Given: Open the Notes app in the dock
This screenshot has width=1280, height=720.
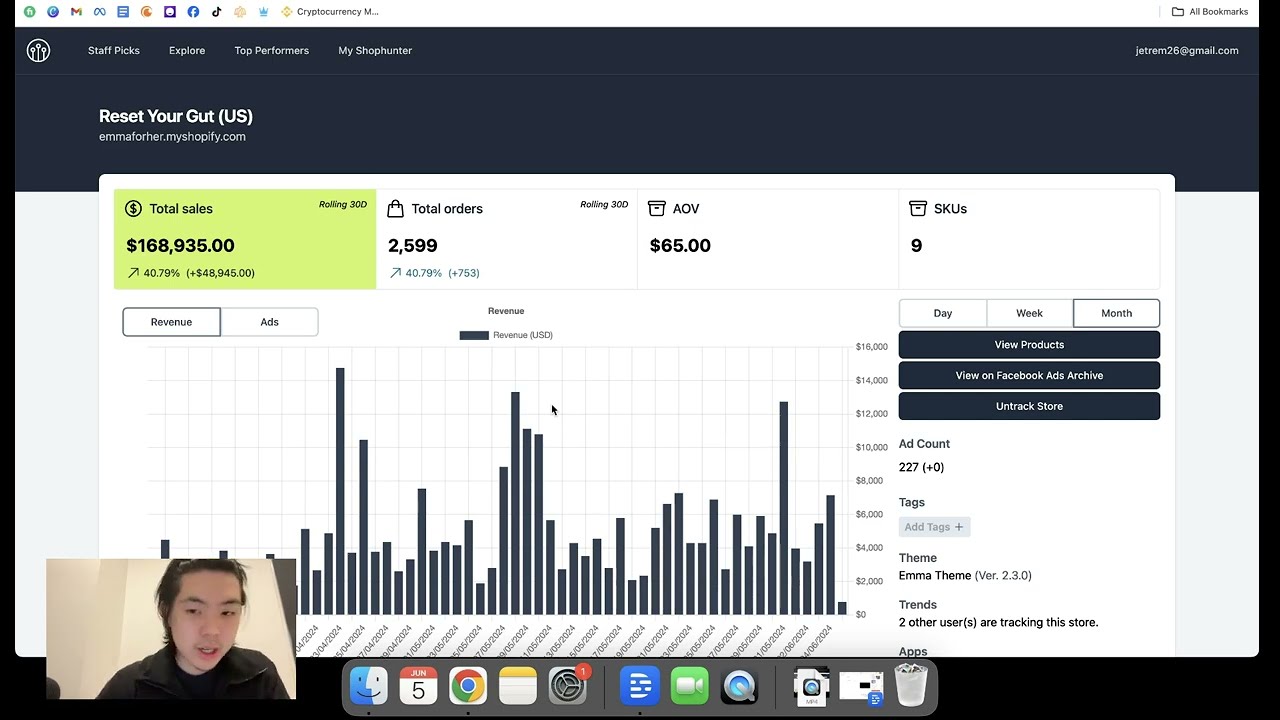Looking at the screenshot, I should point(518,686).
